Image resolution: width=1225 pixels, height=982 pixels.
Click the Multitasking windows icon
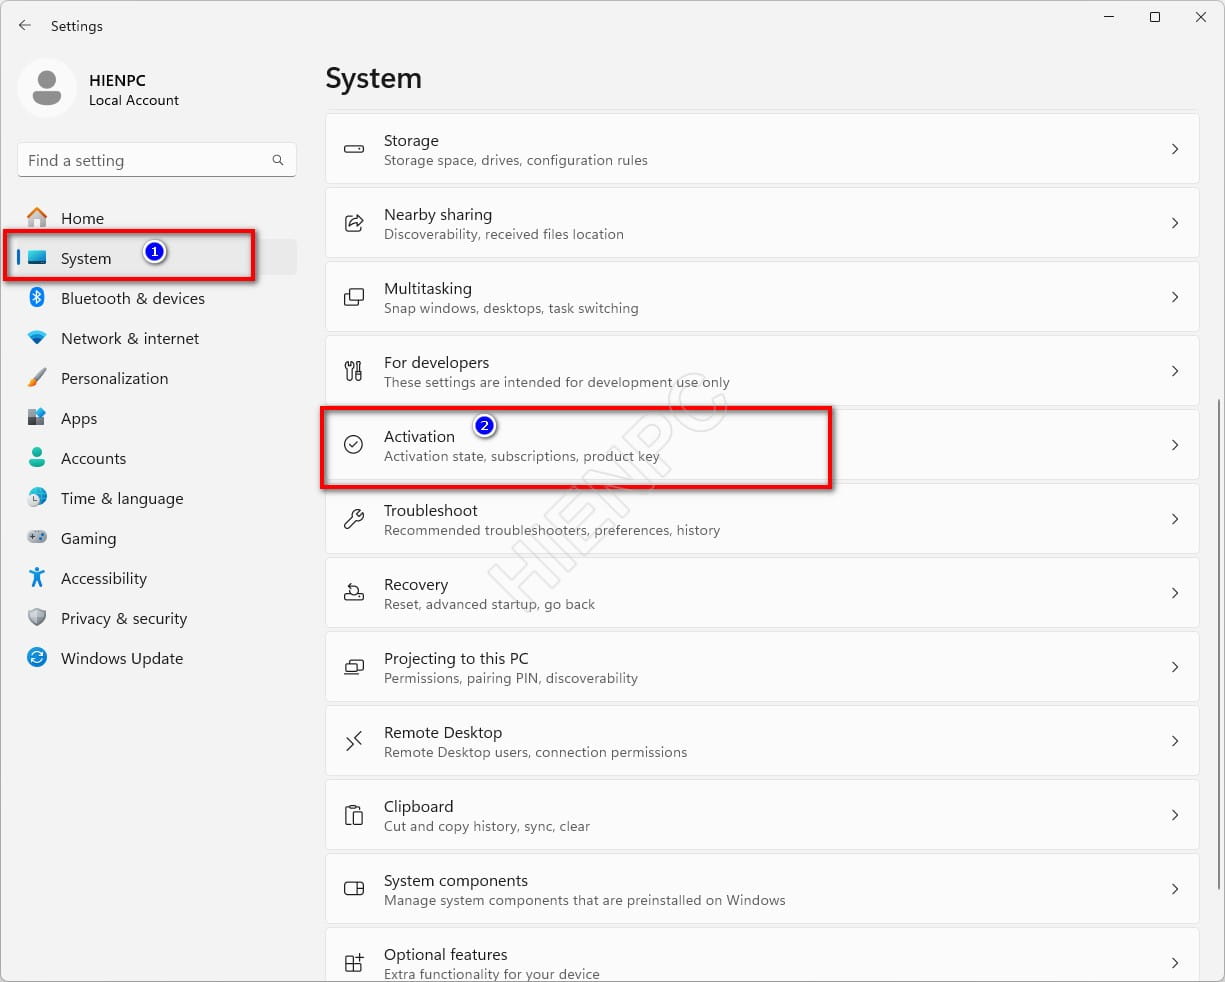[354, 297]
